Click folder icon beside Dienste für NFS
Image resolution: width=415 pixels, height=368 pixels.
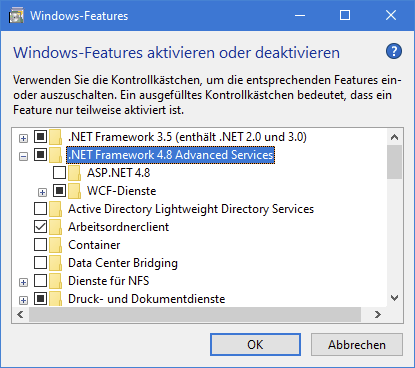coord(56,281)
